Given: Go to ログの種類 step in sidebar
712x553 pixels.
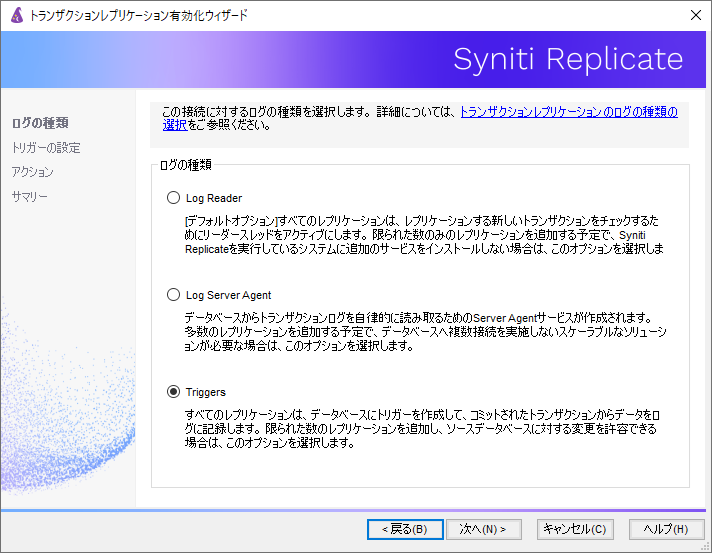Looking at the screenshot, I should click(x=40, y=123).
